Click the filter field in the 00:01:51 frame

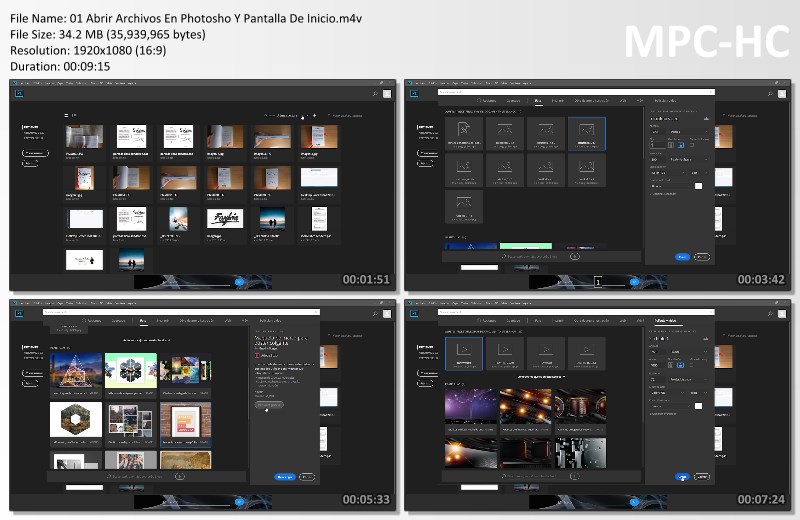[347, 116]
